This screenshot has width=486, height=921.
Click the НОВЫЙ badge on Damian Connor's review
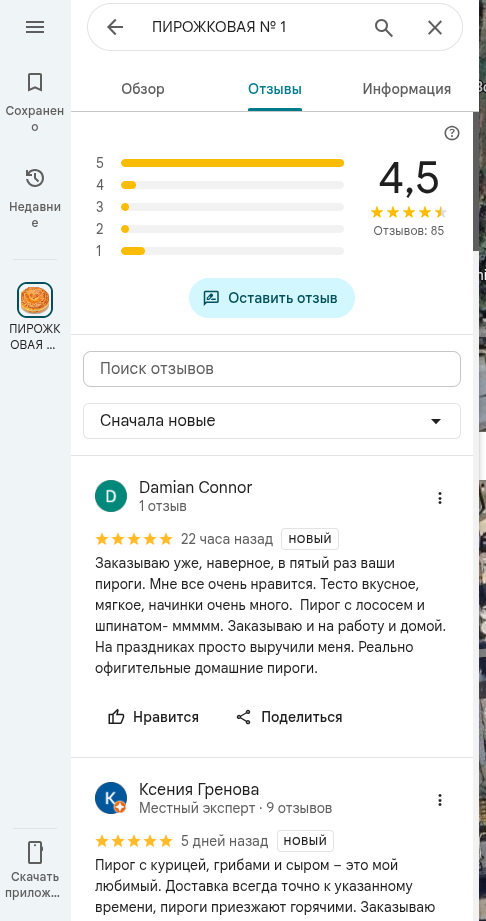coord(310,539)
